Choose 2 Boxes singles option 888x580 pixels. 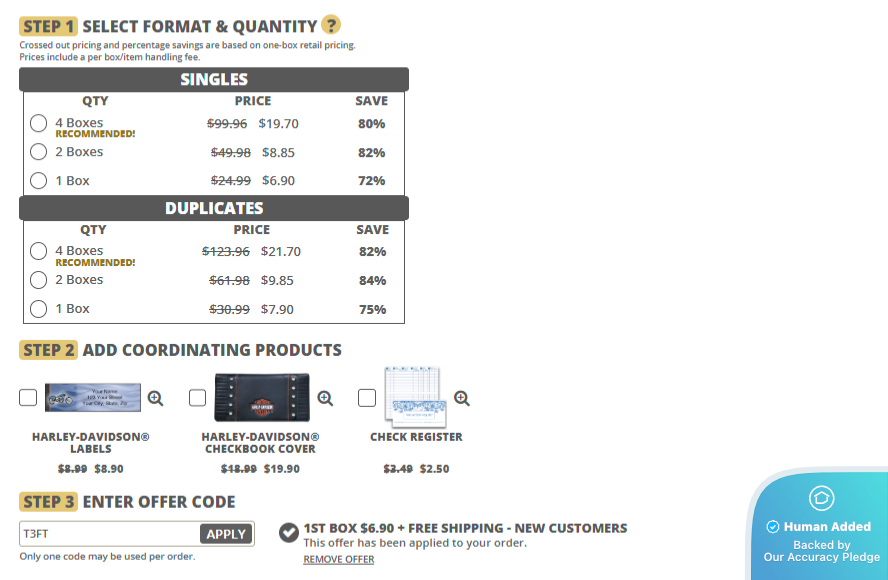coord(38,152)
